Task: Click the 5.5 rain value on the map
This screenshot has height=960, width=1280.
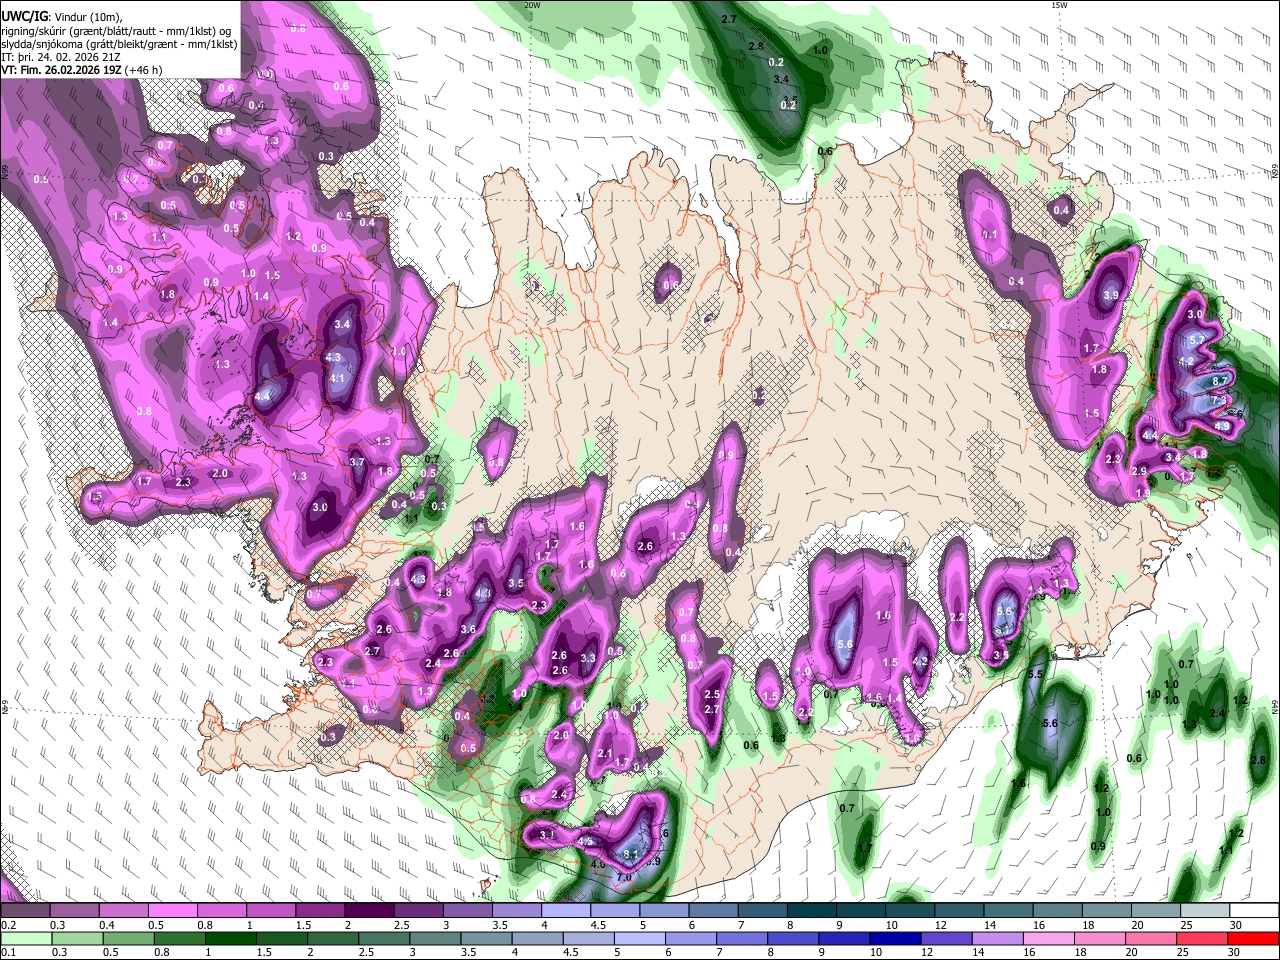Action: (x=1035, y=675)
